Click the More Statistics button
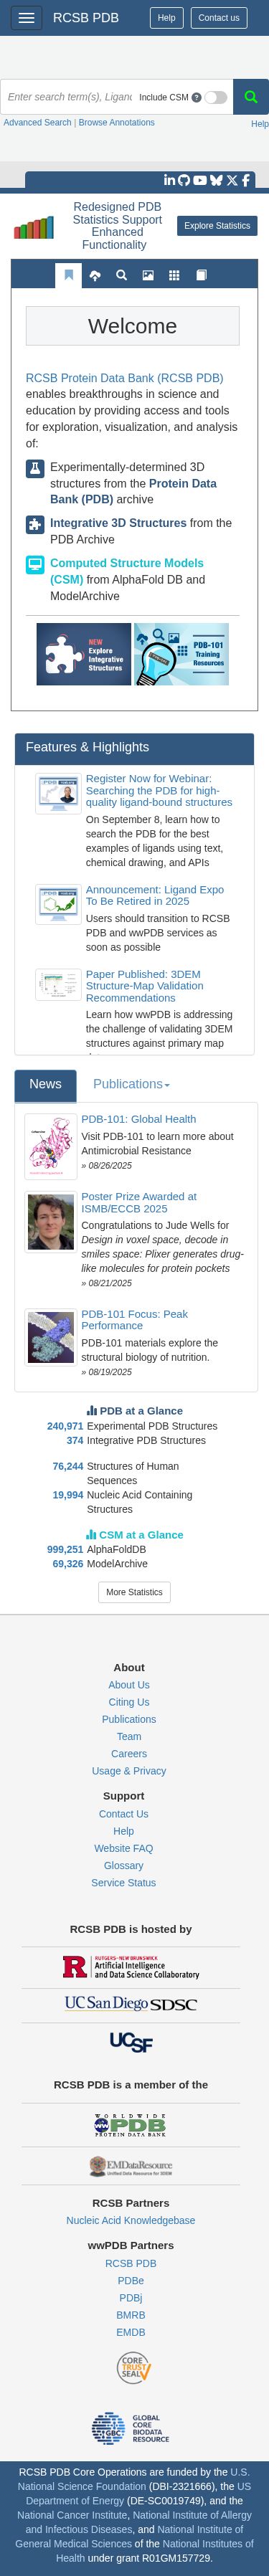 point(134,1591)
